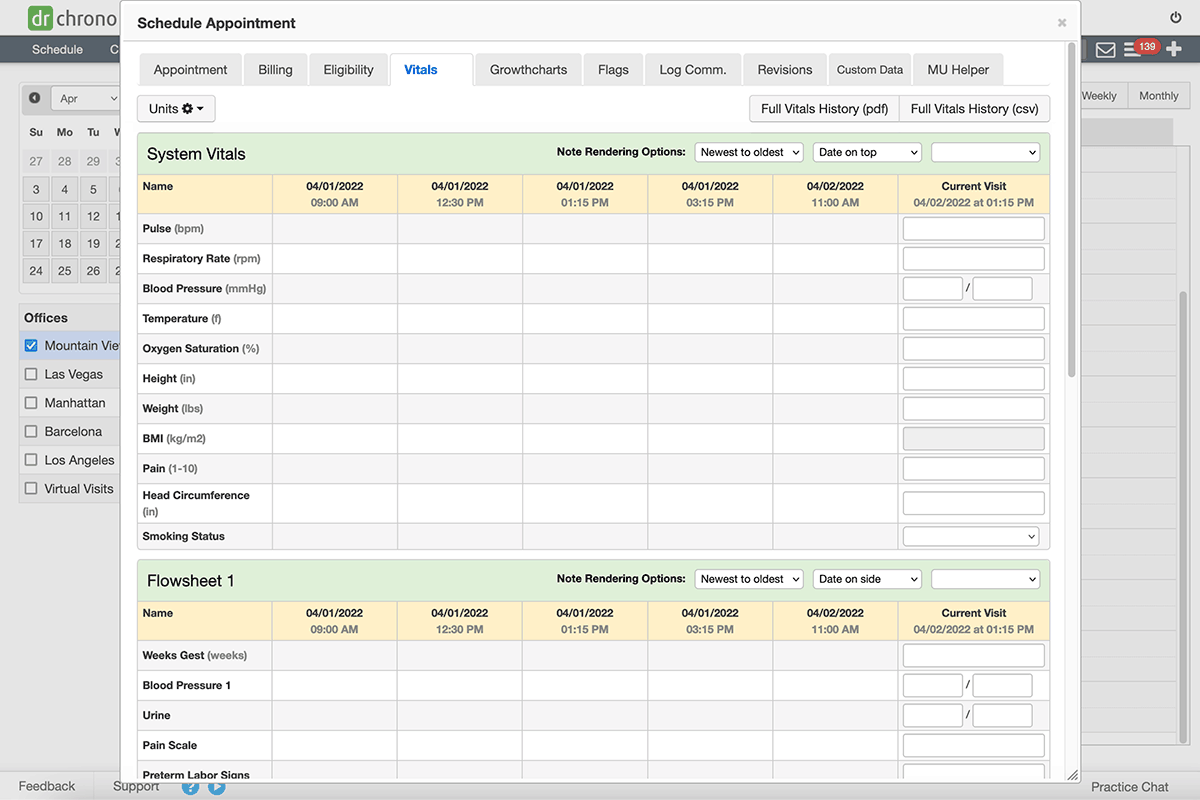Select calendar date 3
Image resolution: width=1200 pixels, height=800 pixels.
36,189
